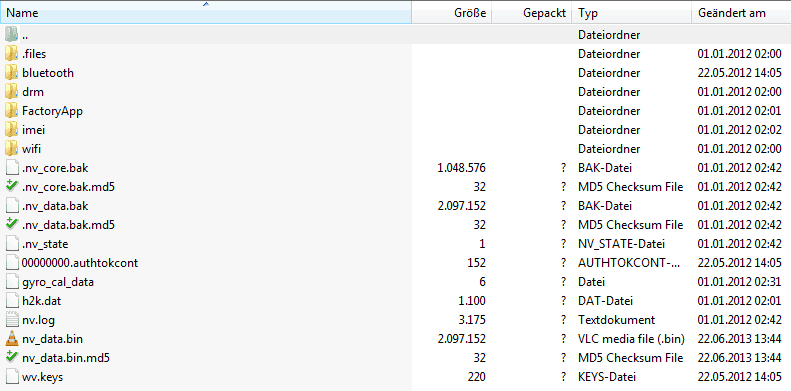
Task: Select the 'nv_data.bin.md5' file name
Action: coord(66,358)
